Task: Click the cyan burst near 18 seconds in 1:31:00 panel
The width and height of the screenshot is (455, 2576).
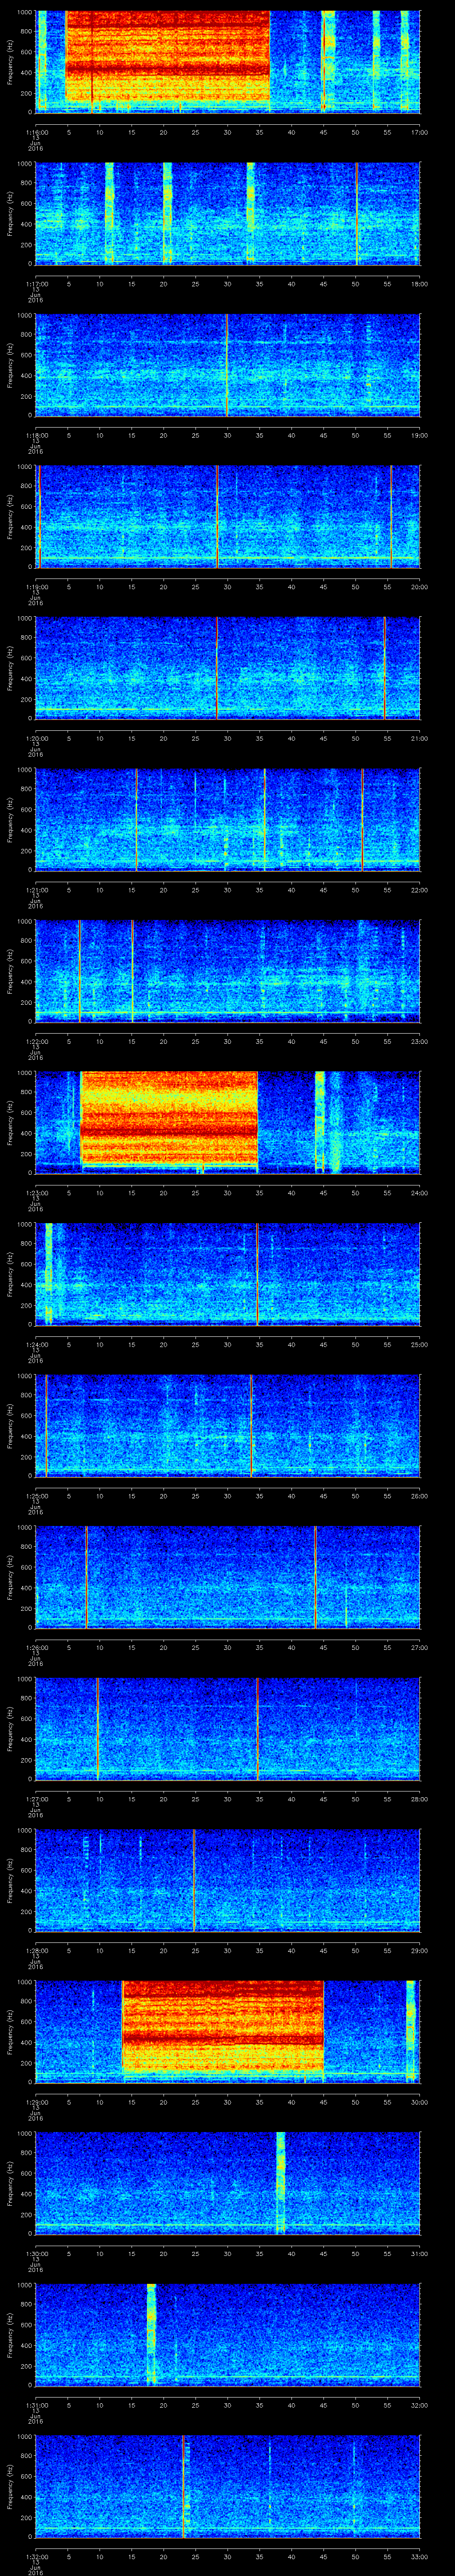Action: (151, 2334)
